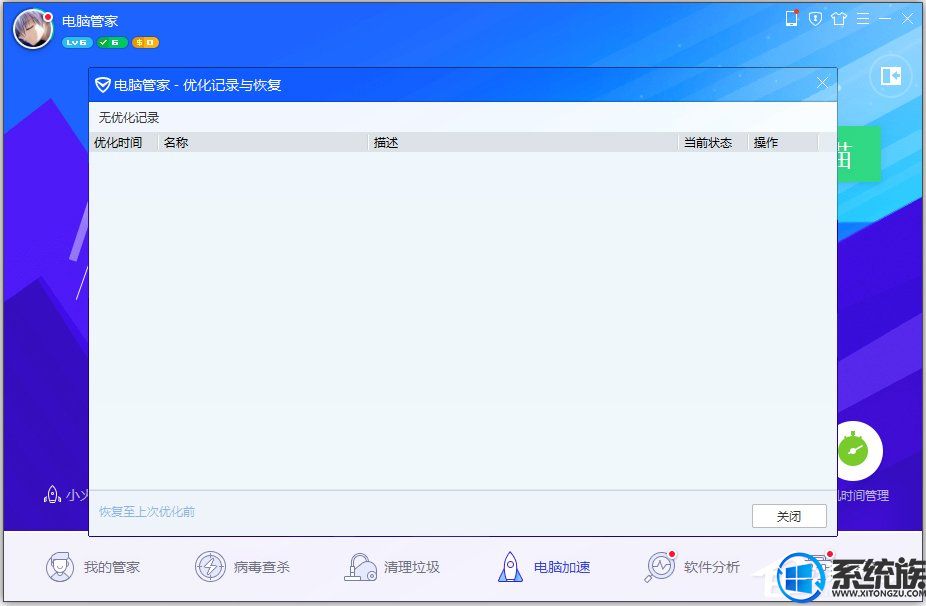Click the 病毒查杀 lightning icon
This screenshot has height=606, width=926.
[210, 567]
